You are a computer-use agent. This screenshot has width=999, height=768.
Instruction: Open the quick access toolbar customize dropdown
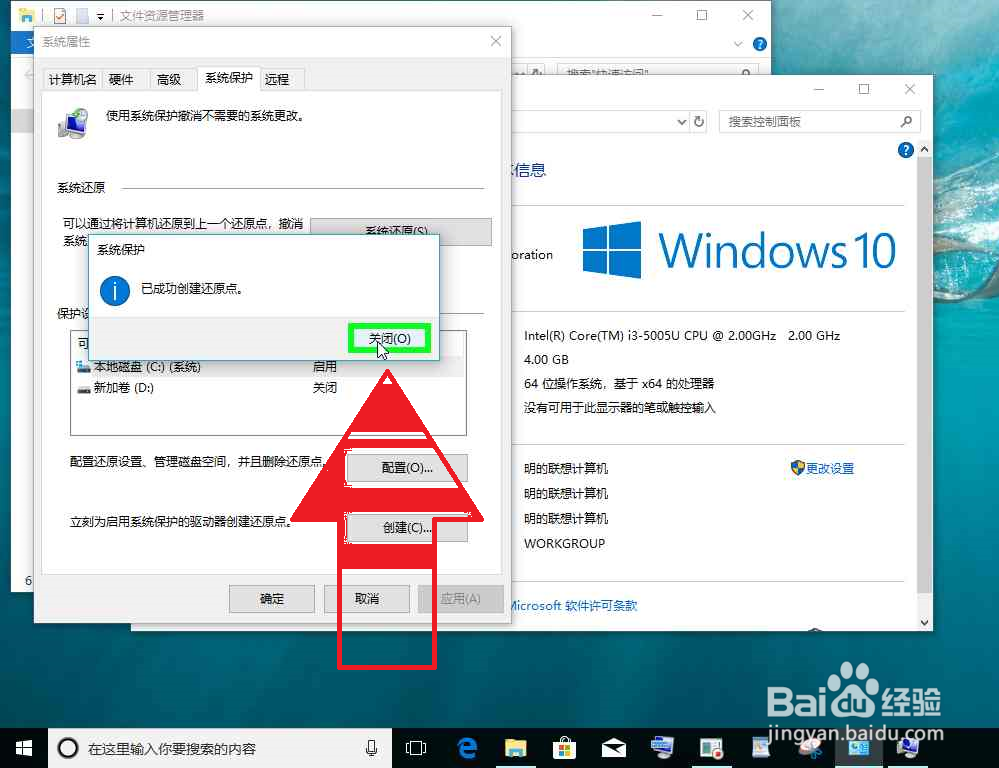coord(99,15)
